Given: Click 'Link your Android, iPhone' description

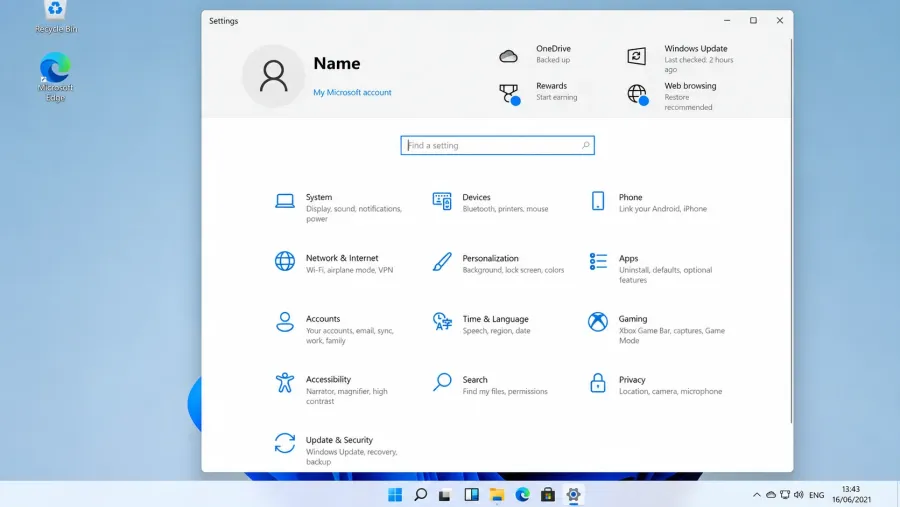Looking at the screenshot, I should pyautogui.click(x=662, y=209).
